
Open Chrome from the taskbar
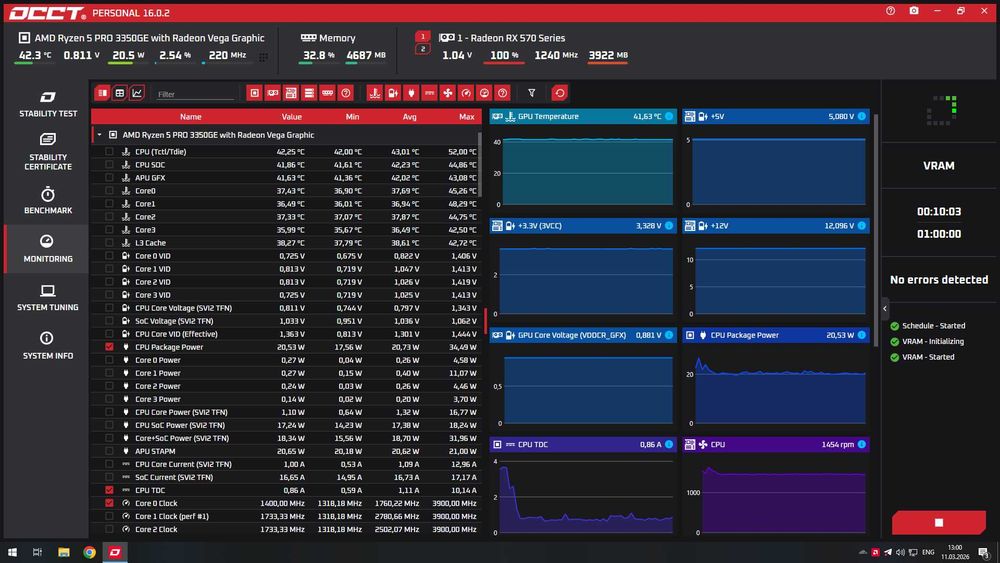click(89, 552)
